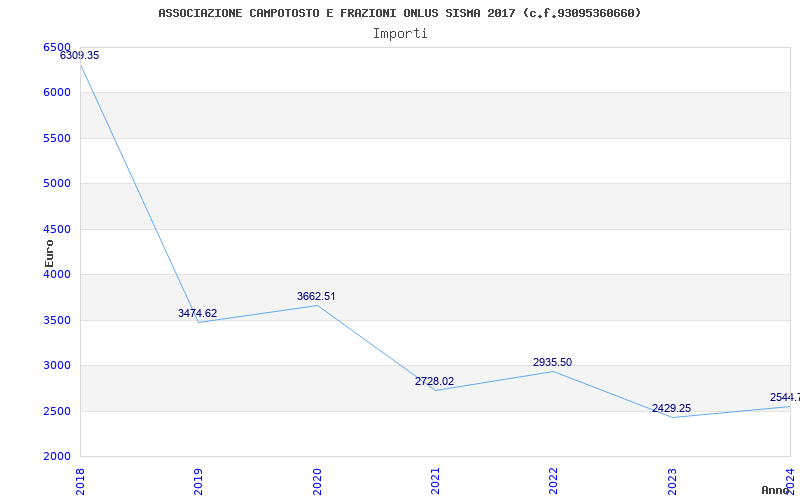Image resolution: width=800 pixels, height=500 pixels.
Task: Click the chart title ASSOCIAZIONE CAMPOTOSTO E FRAZIONI
Action: pyautogui.click(x=399, y=13)
